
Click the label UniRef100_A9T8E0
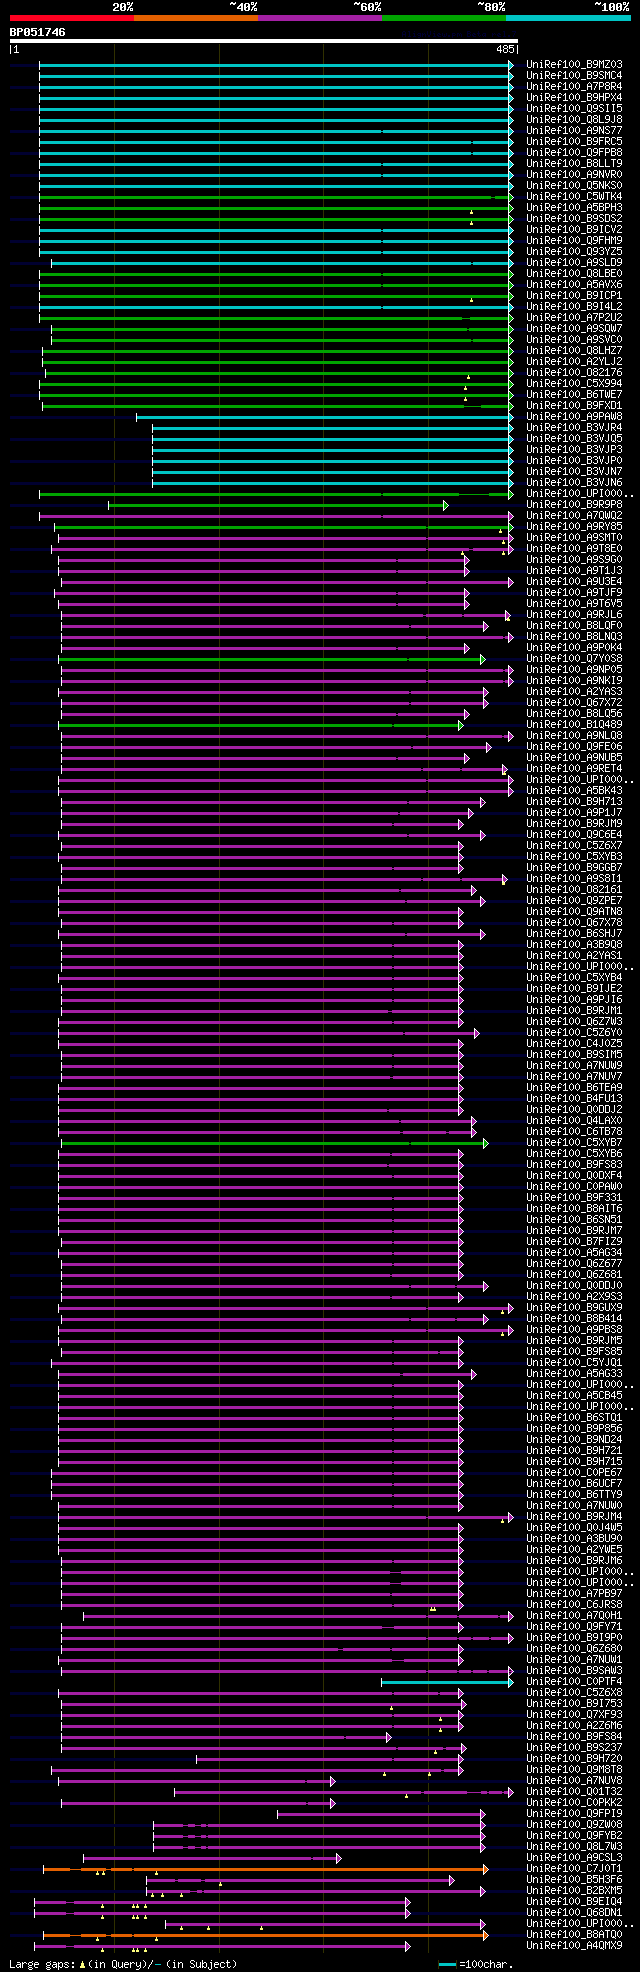tap(574, 549)
